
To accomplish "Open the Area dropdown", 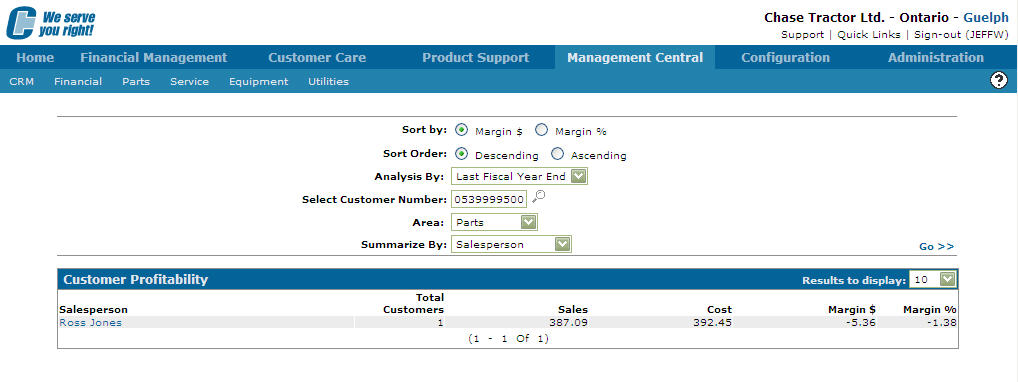I will point(494,222).
